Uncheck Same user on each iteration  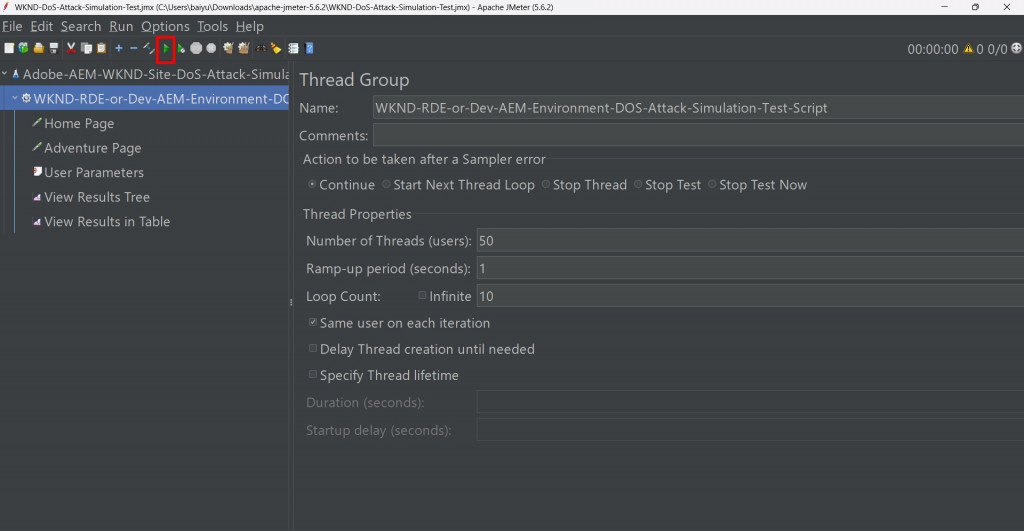(x=313, y=322)
